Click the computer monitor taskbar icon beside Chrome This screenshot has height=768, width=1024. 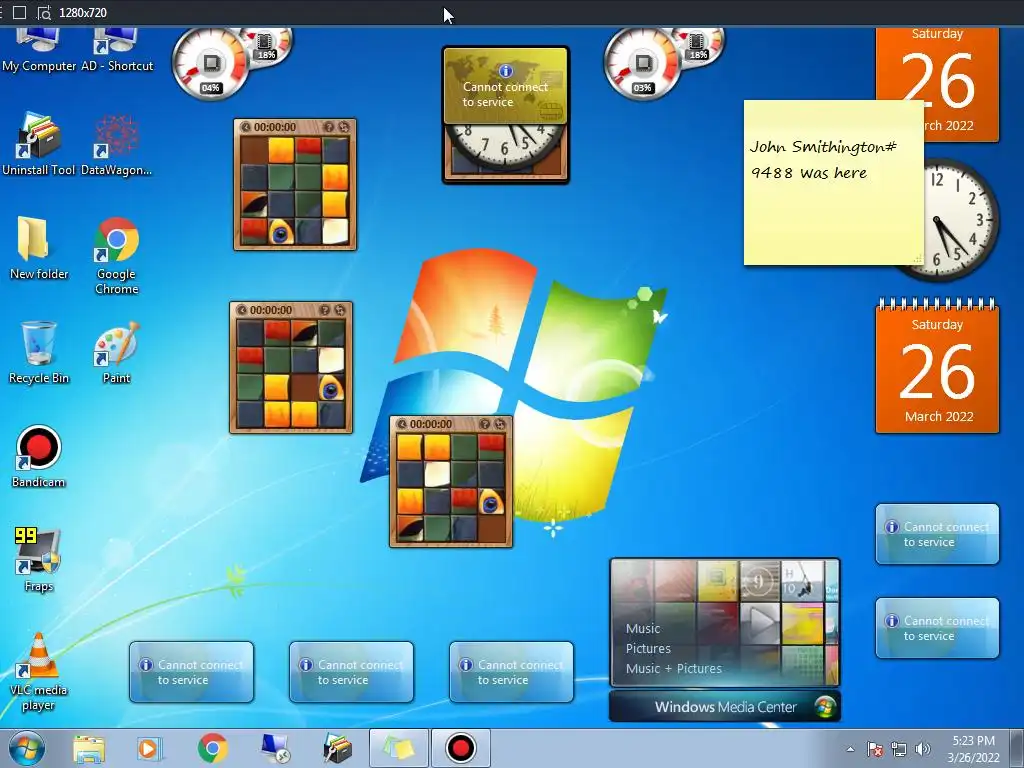274,748
